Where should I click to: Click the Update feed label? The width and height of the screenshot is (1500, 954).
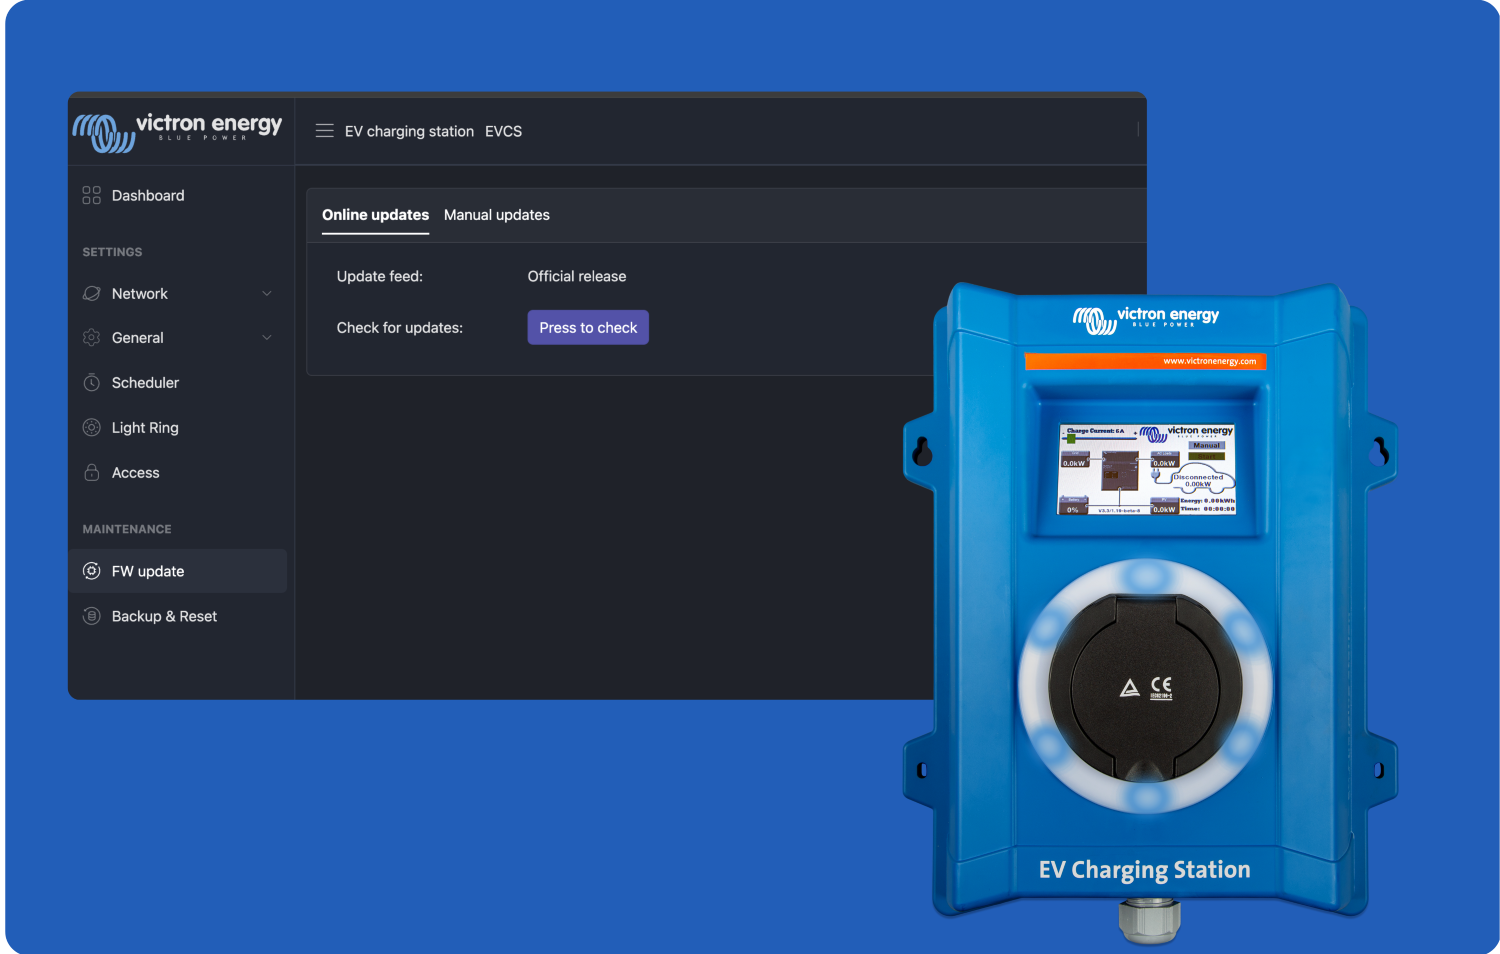(x=380, y=276)
